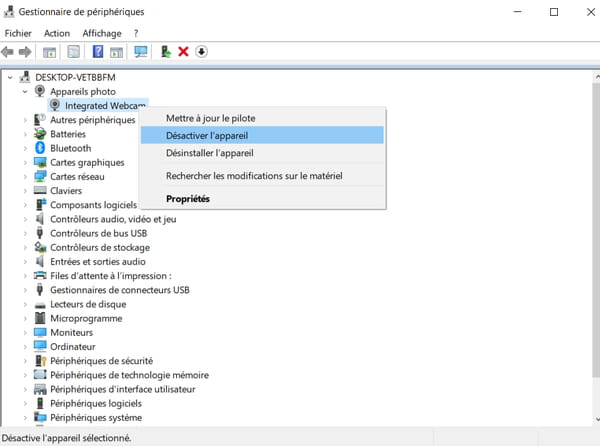Select Rechercher les modifications sur le matériel
The image size is (600, 446).
tap(262, 176)
